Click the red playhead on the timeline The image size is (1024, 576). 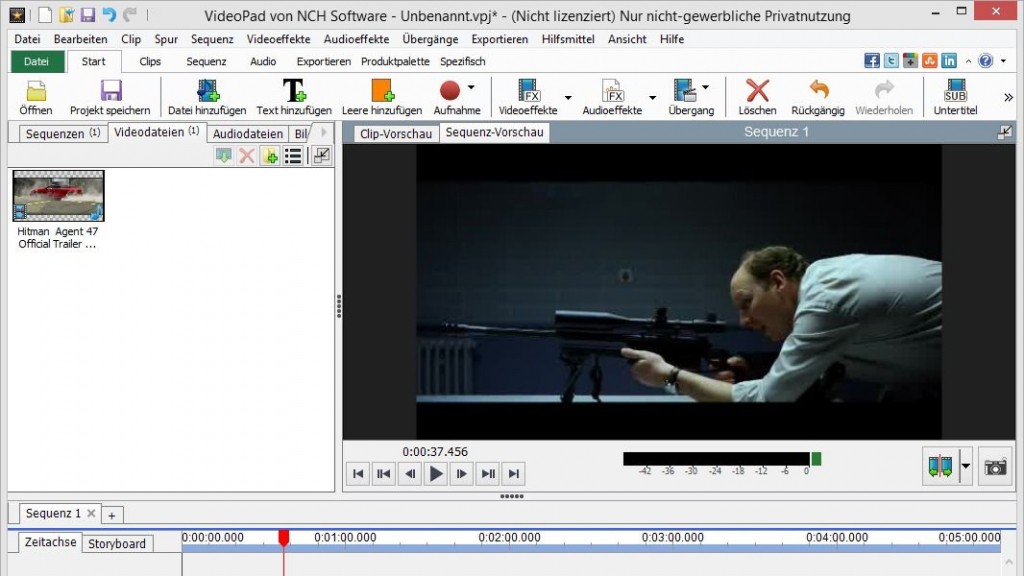point(283,538)
